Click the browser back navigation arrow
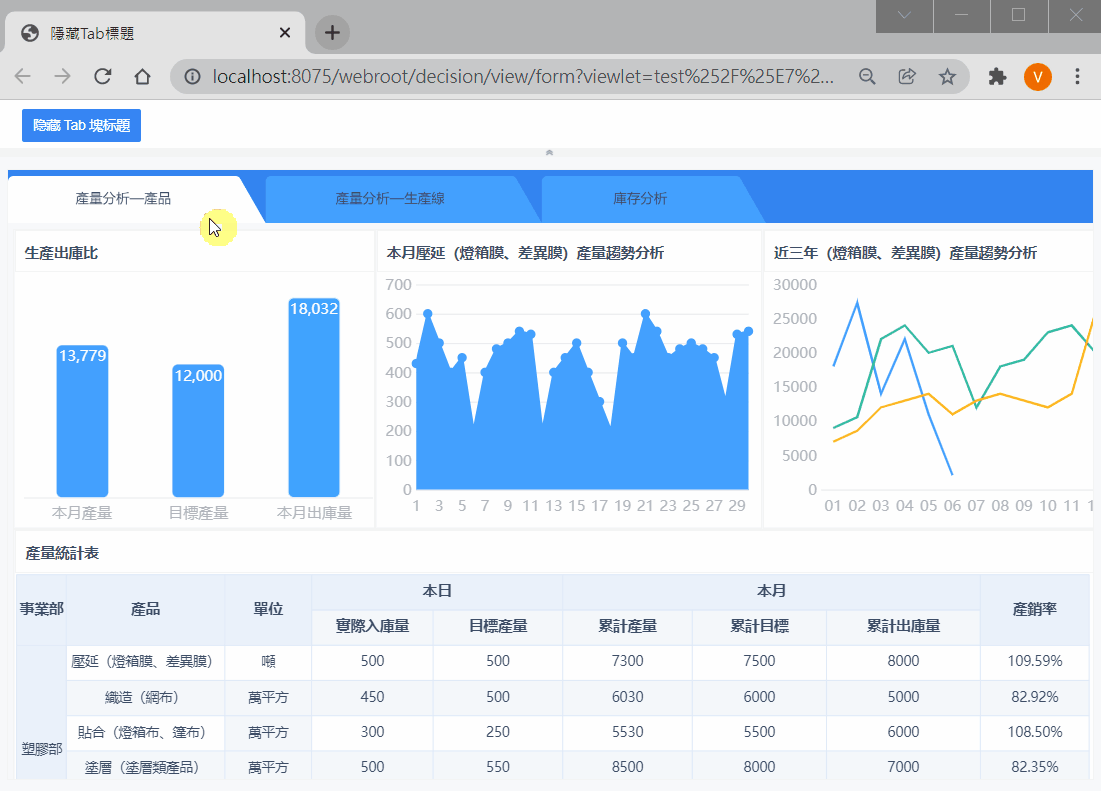1101x791 pixels. coord(22,76)
